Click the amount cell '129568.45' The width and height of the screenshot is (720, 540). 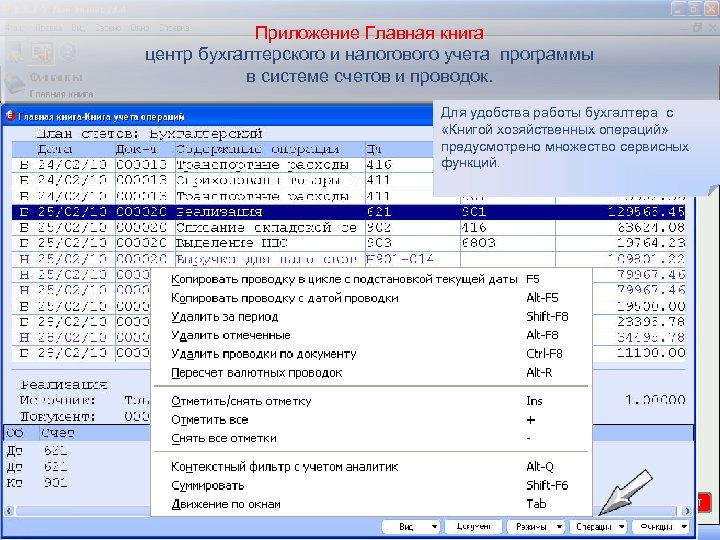click(x=646, y=212)
